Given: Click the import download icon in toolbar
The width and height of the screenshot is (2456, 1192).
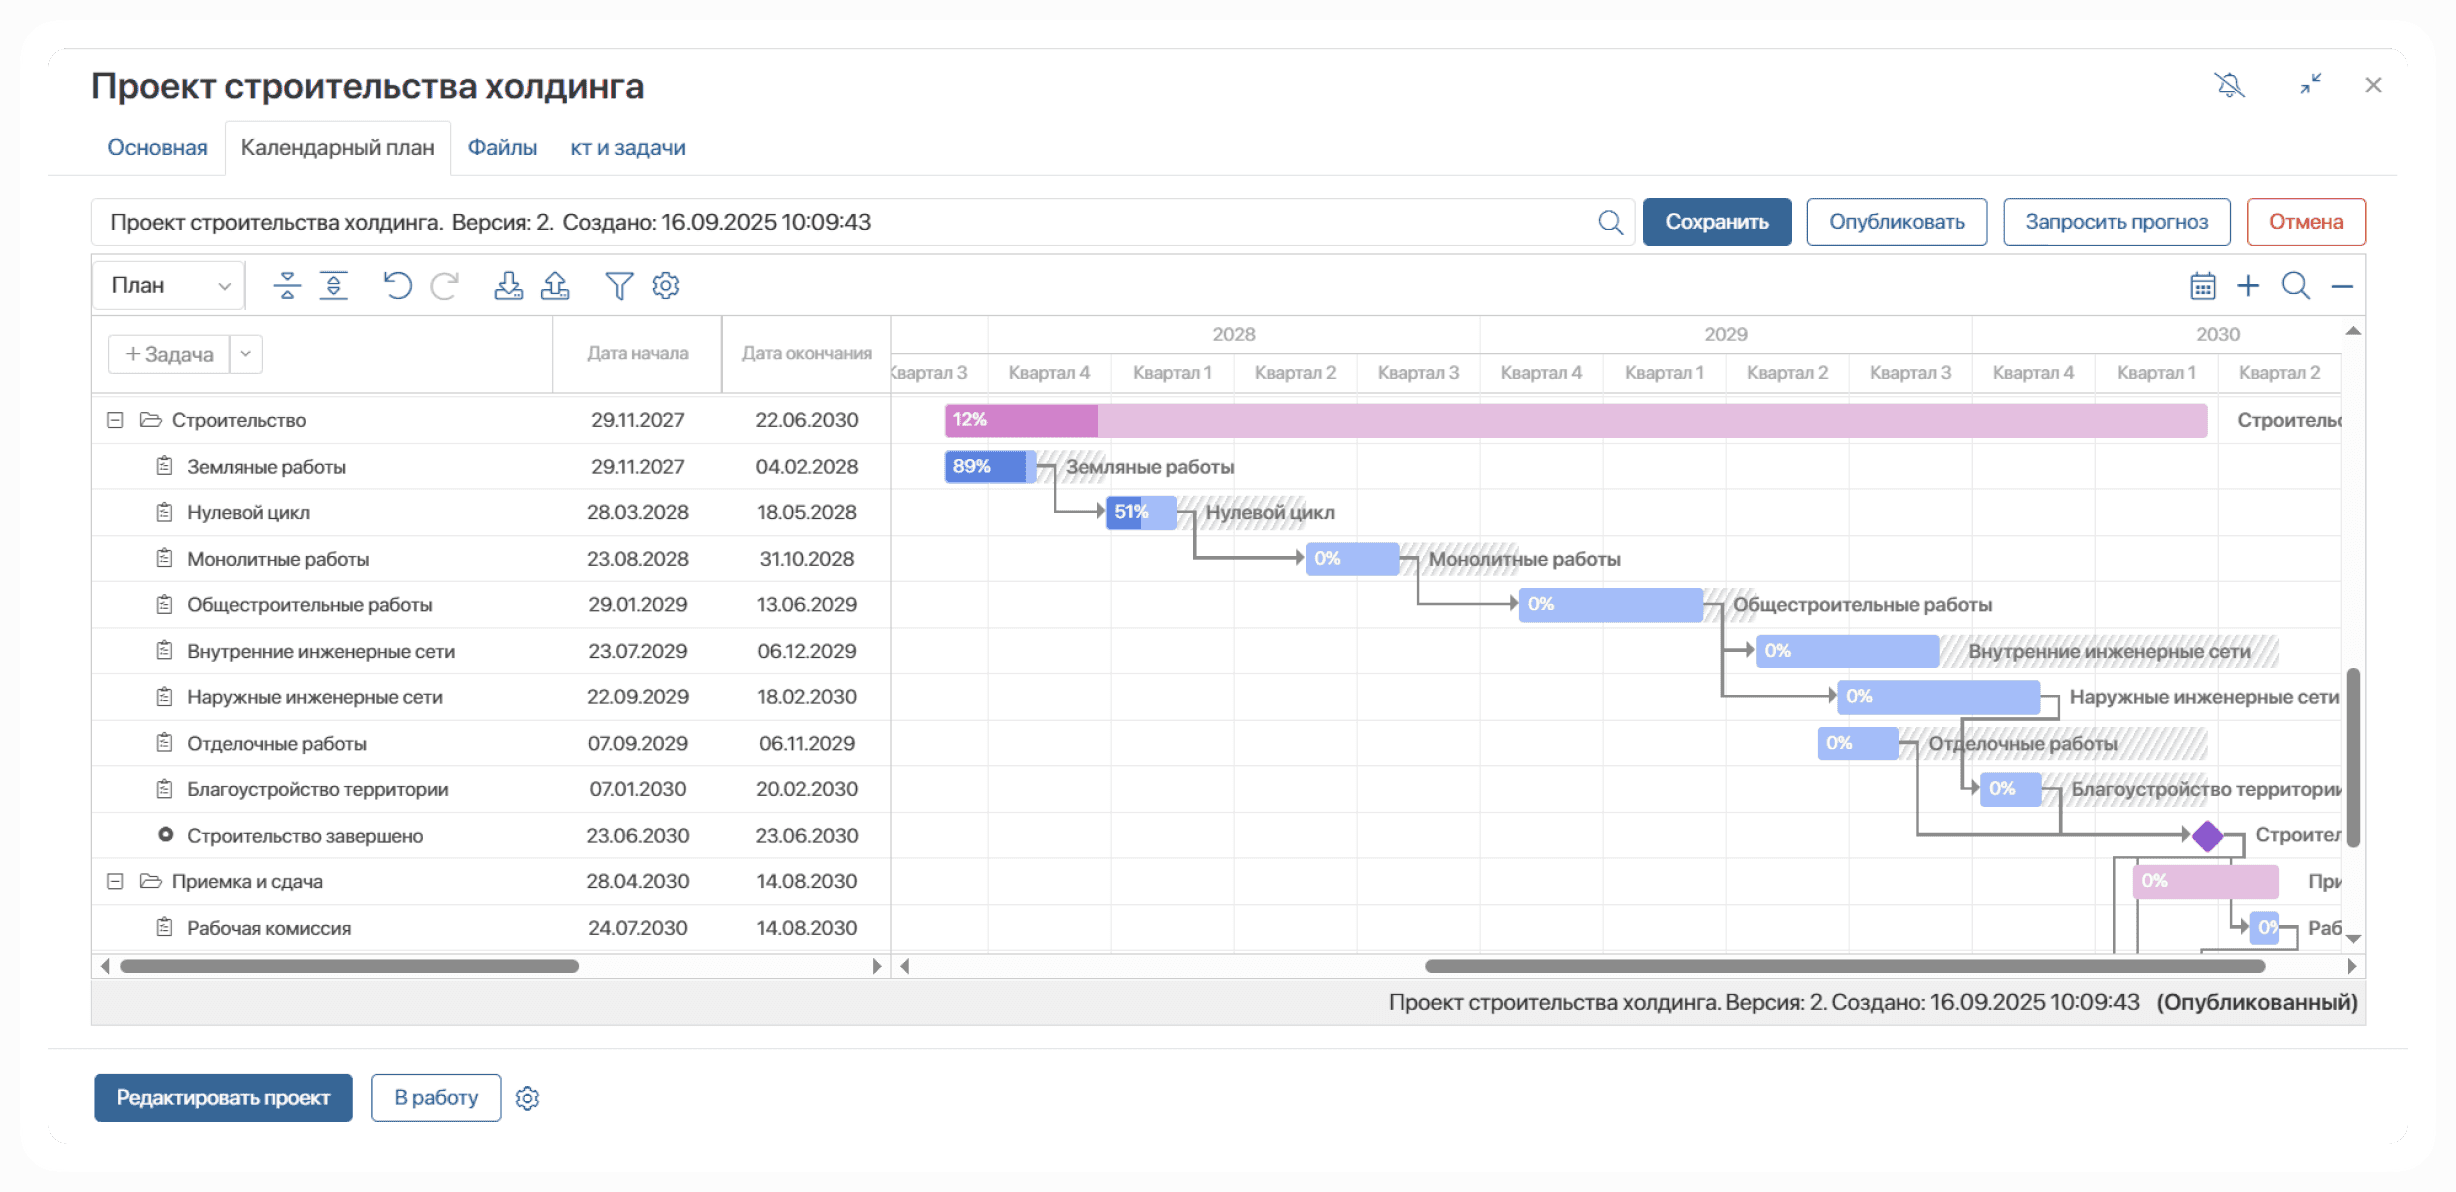Looking at the screenshot, I should click(x=508, y=286).
